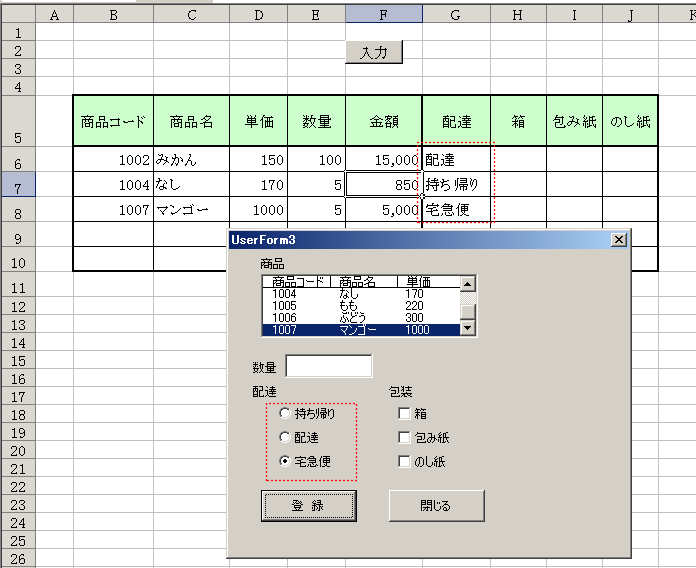696x568 pixels.
Task: Click the 数量 text input field
Action: (x=328, y=366)
